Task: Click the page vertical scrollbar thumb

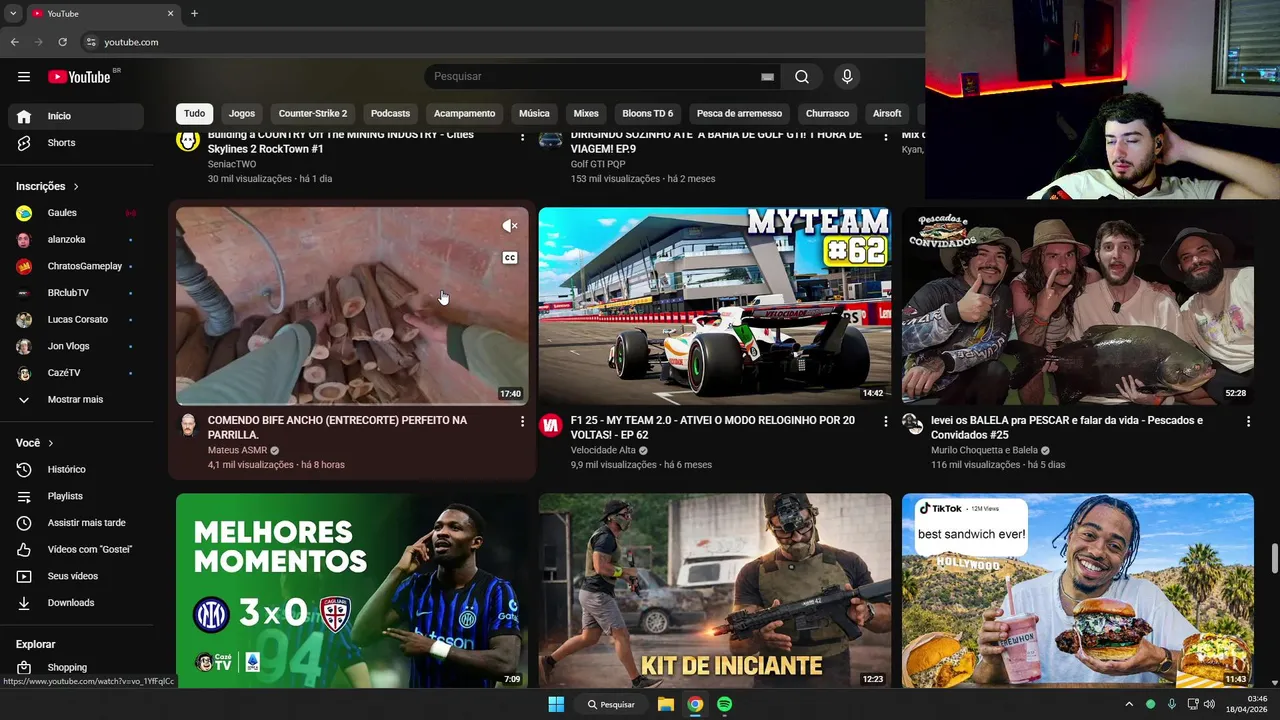Action: [x=1274, y=558]
